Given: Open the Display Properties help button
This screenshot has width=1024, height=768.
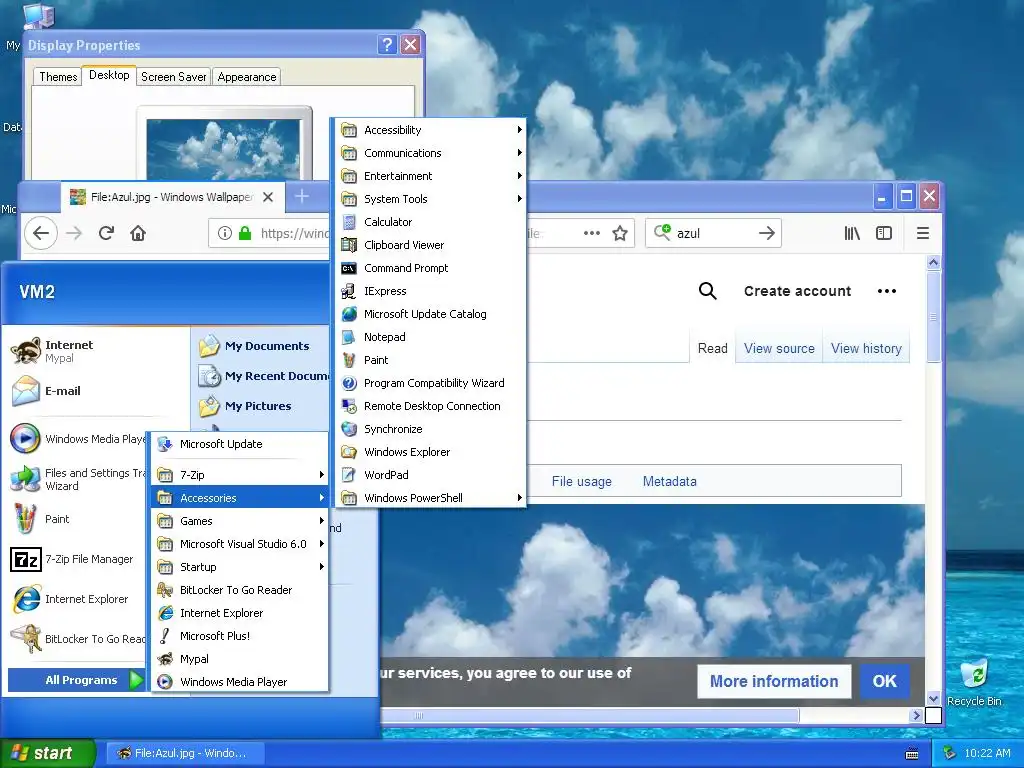Looking at the screenshot, I should [387, 45].
